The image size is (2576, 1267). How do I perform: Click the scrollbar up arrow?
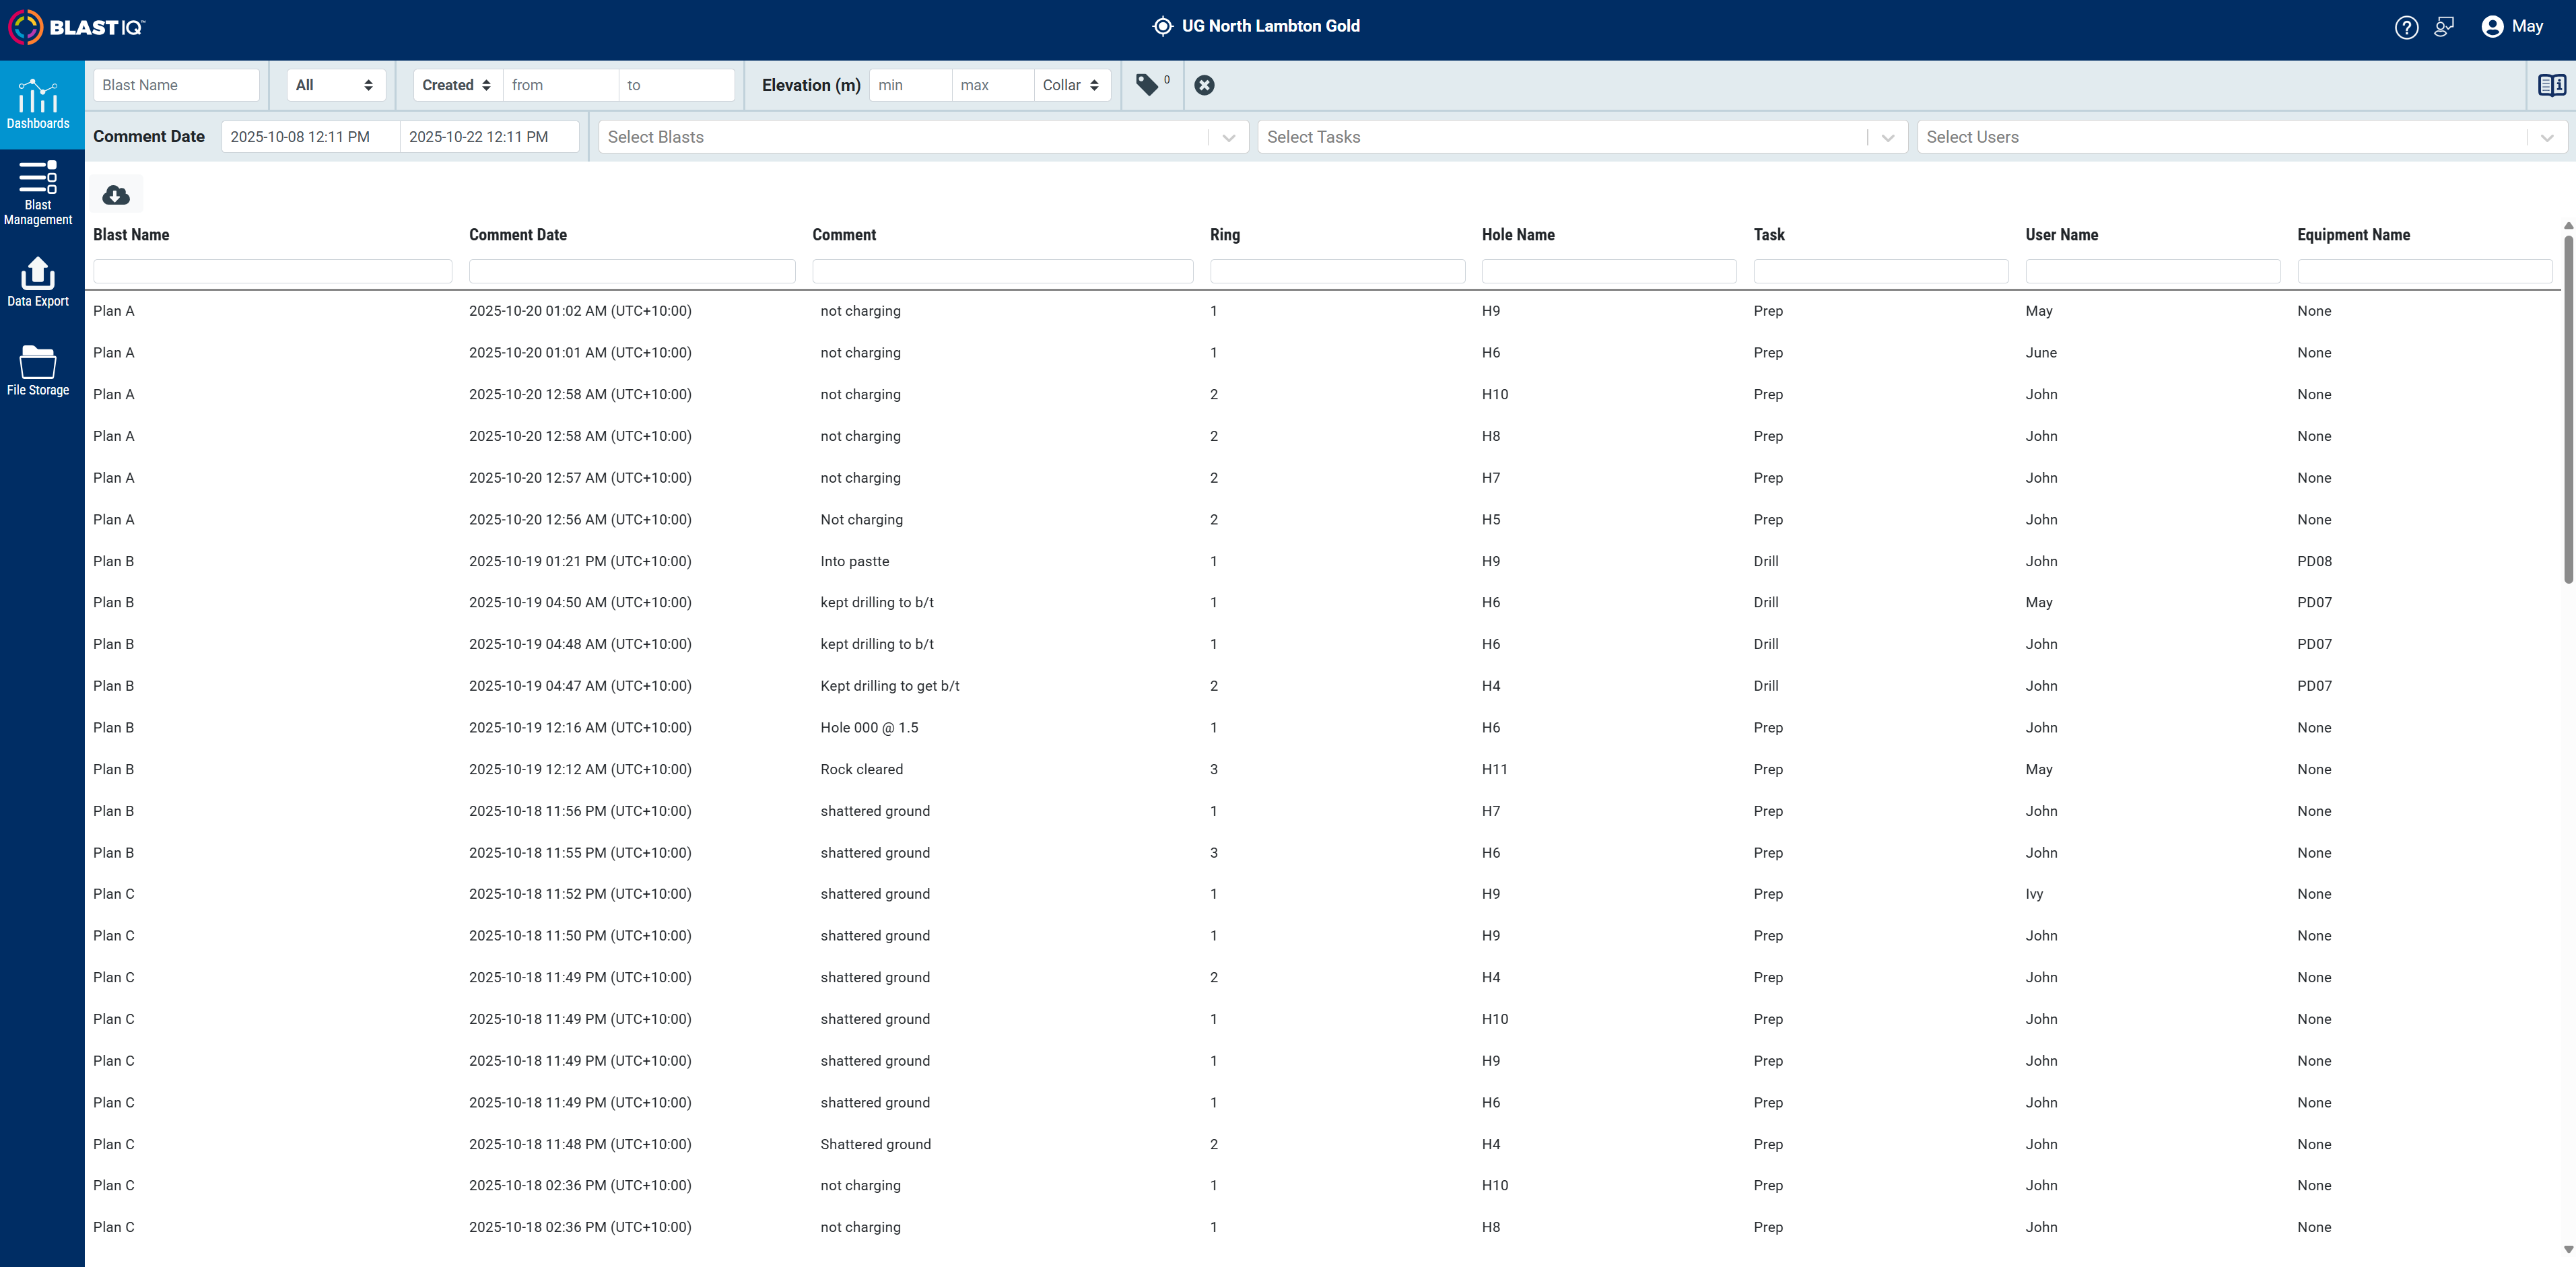pos(2568,226)
